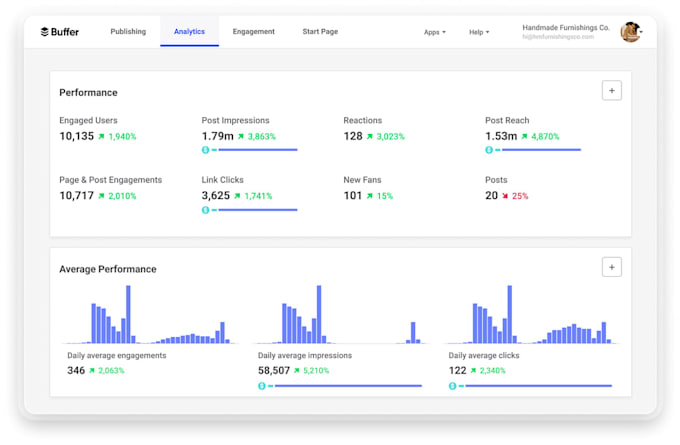Click the circle icon under Post Reach
Viewport: 680px width, 445px height.
pos(489,150)
